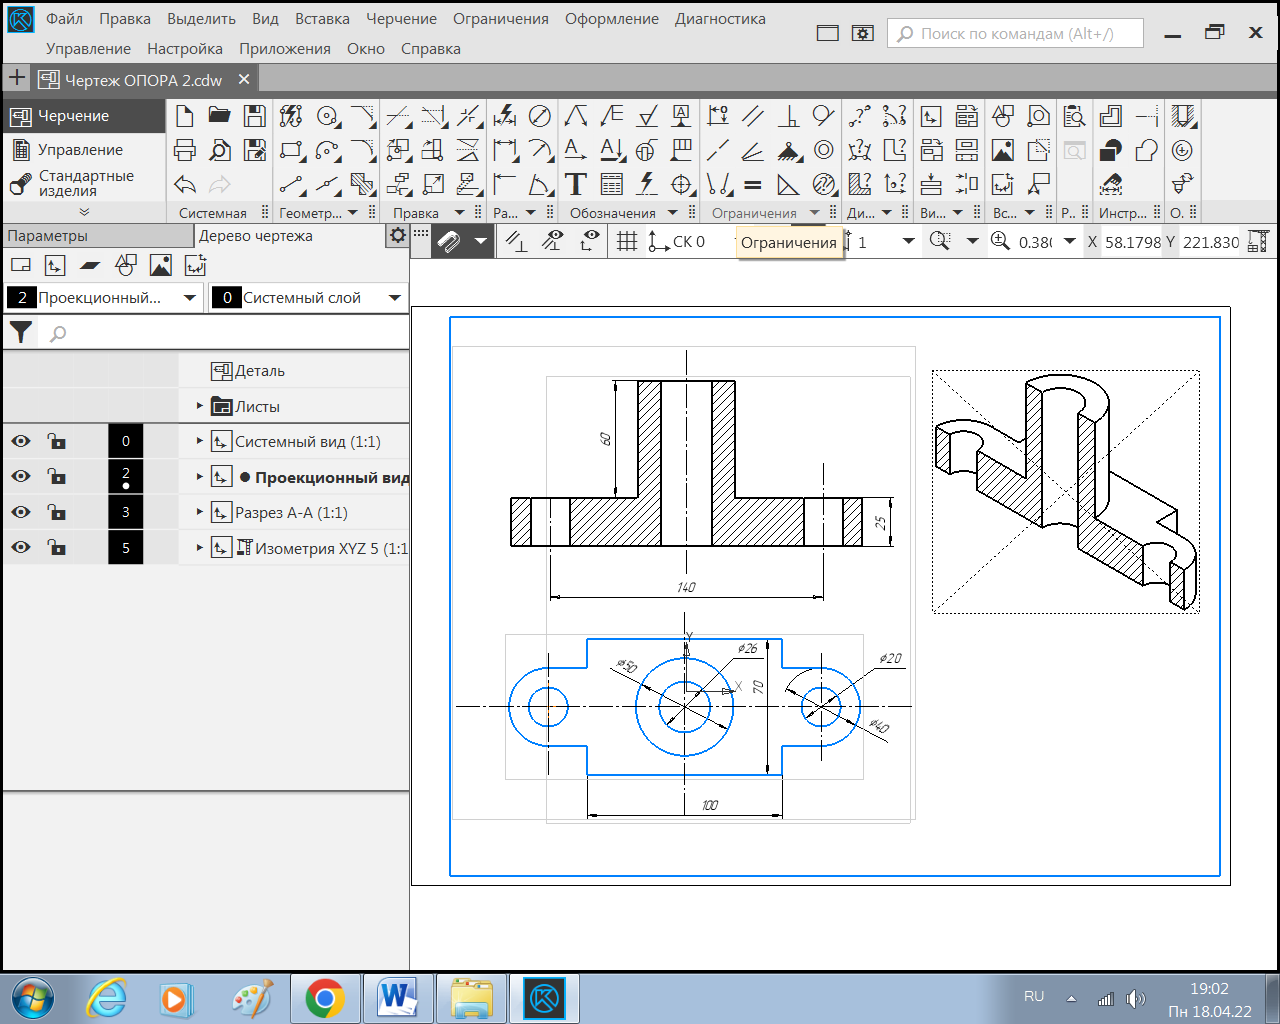Select the fillet rounding tool
Viewport: 1280px width, 1024px height.
[363, 150]
